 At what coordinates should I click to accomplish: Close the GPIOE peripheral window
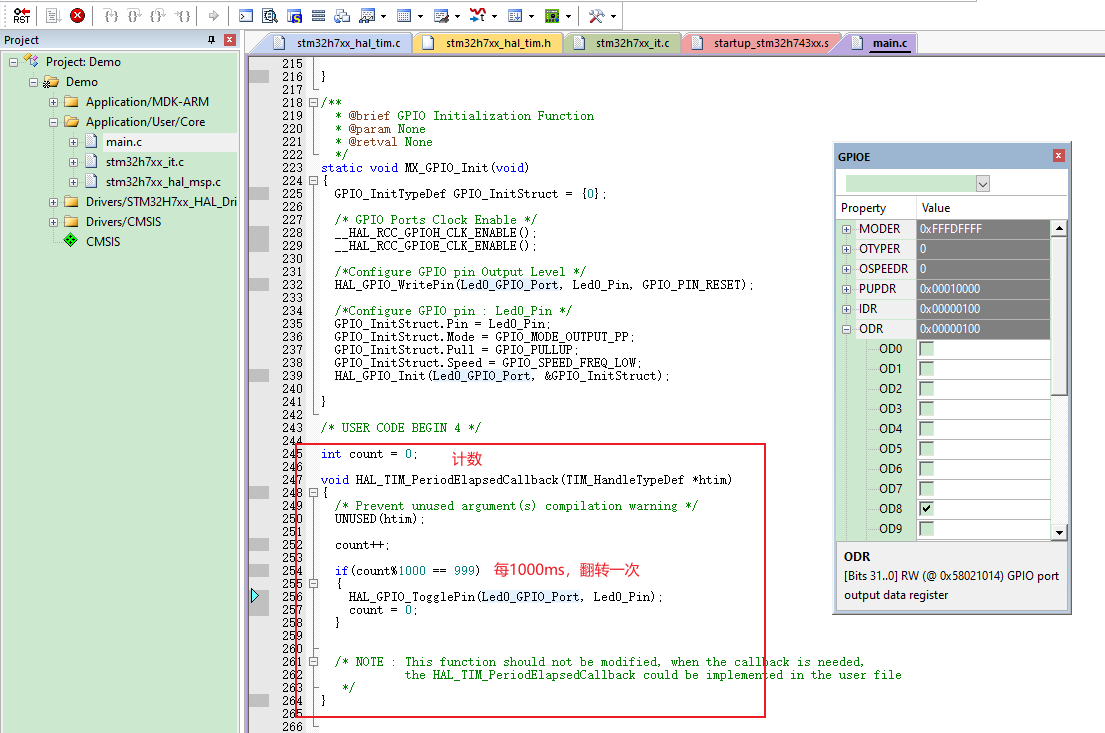(x=1058, y=156)
